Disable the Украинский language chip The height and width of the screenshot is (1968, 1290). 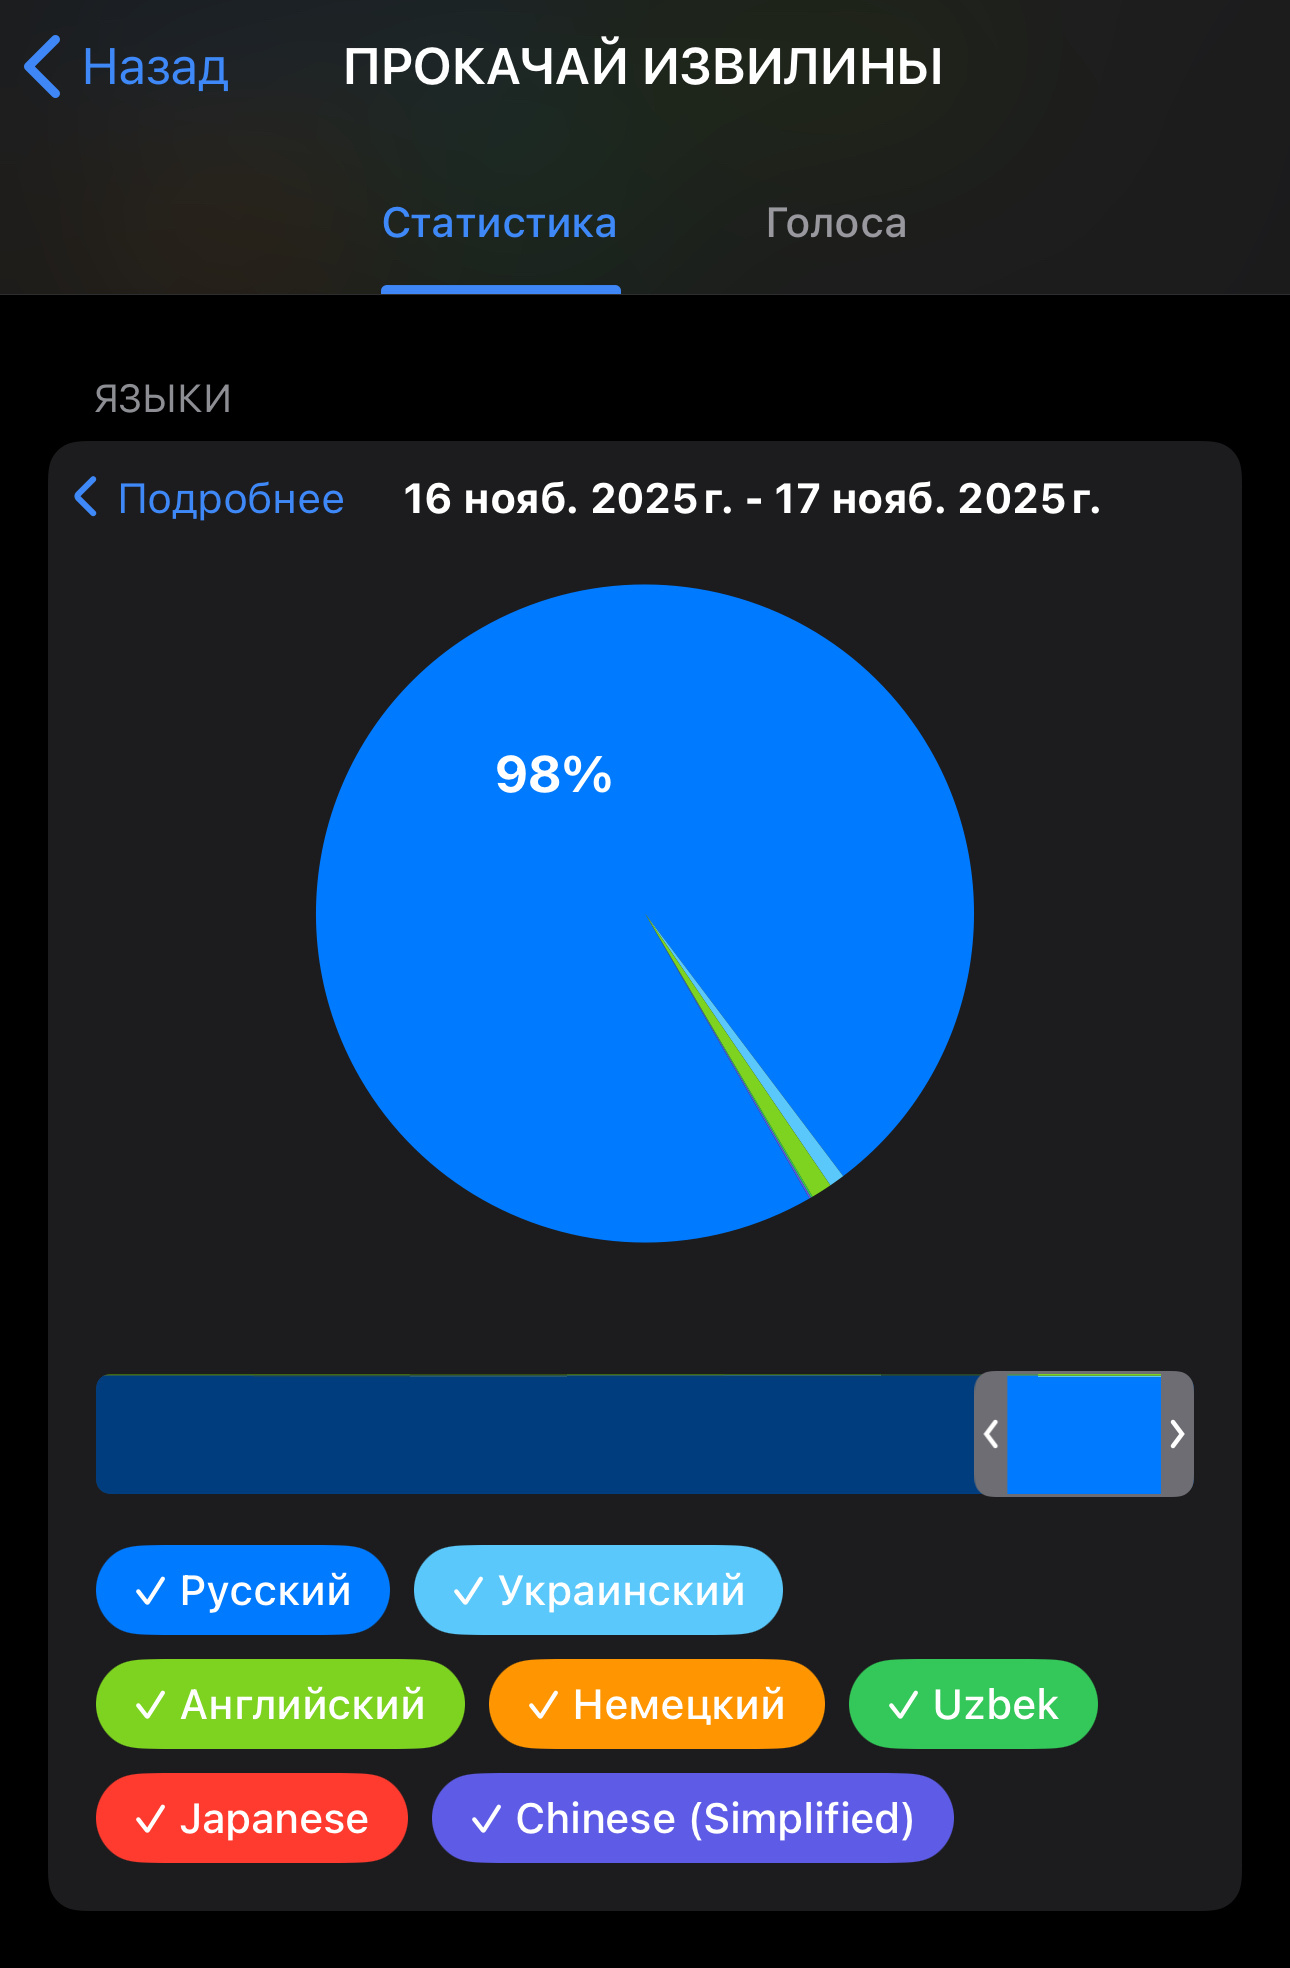(x=598, y=1590)
